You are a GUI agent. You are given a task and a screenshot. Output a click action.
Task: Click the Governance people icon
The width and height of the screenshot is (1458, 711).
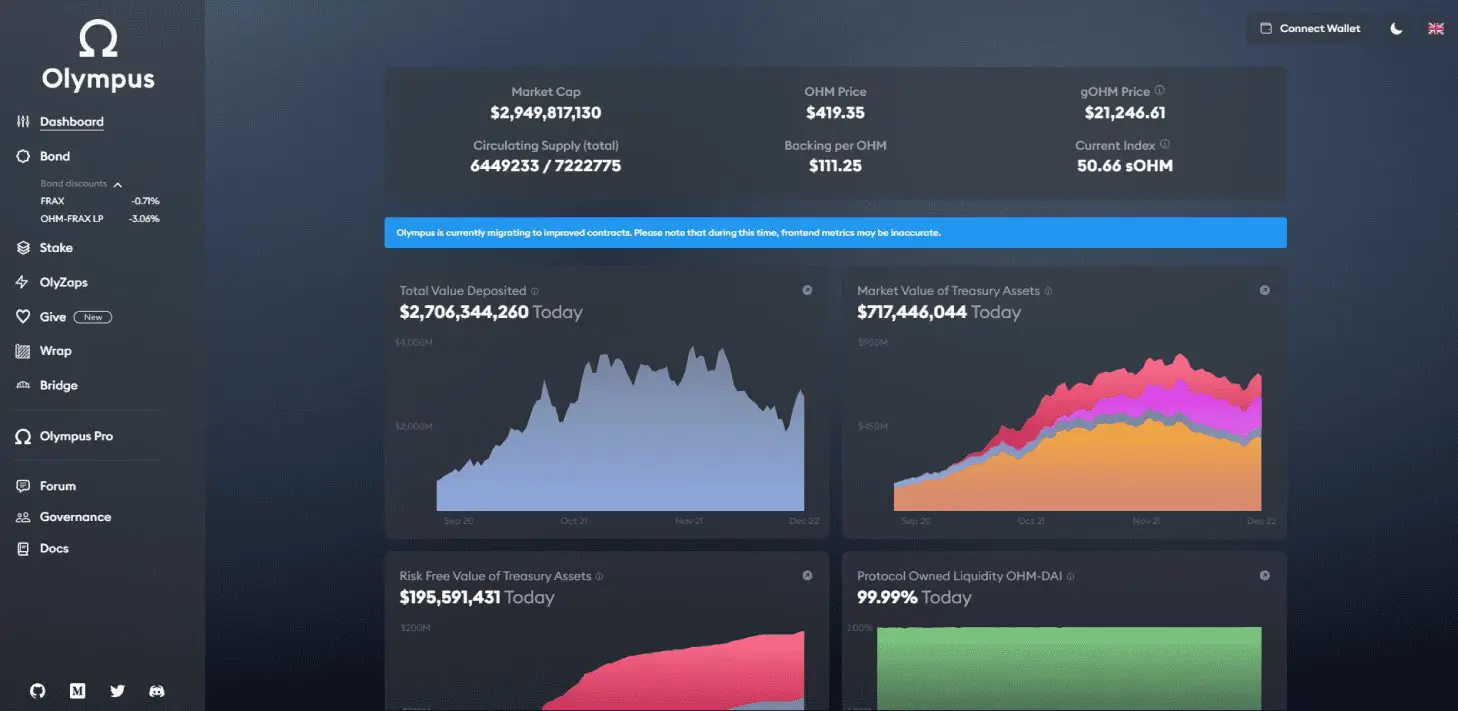(x=23, y=517)
